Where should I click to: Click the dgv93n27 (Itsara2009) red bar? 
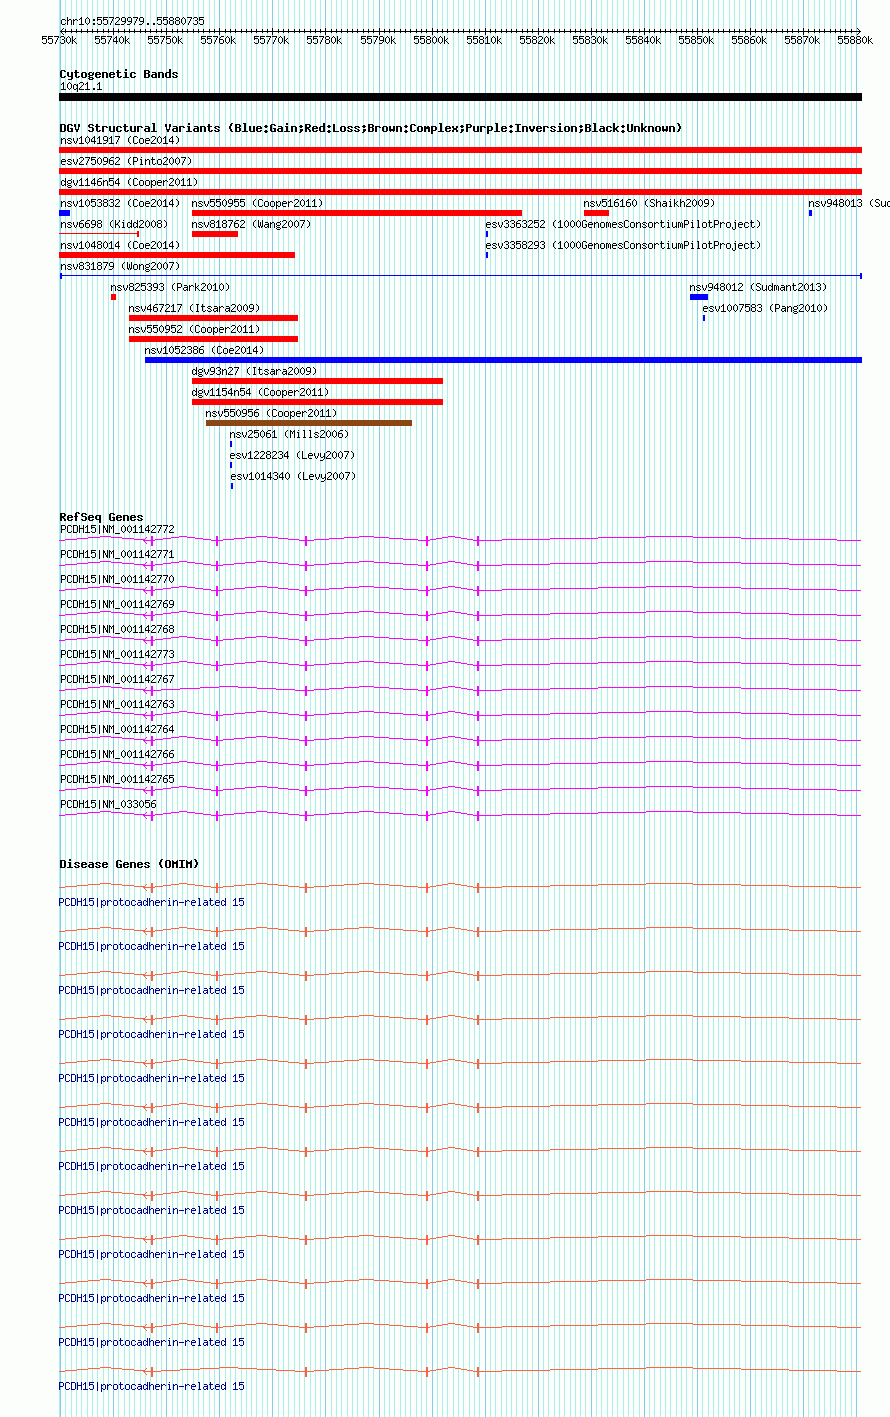[317, 381]
